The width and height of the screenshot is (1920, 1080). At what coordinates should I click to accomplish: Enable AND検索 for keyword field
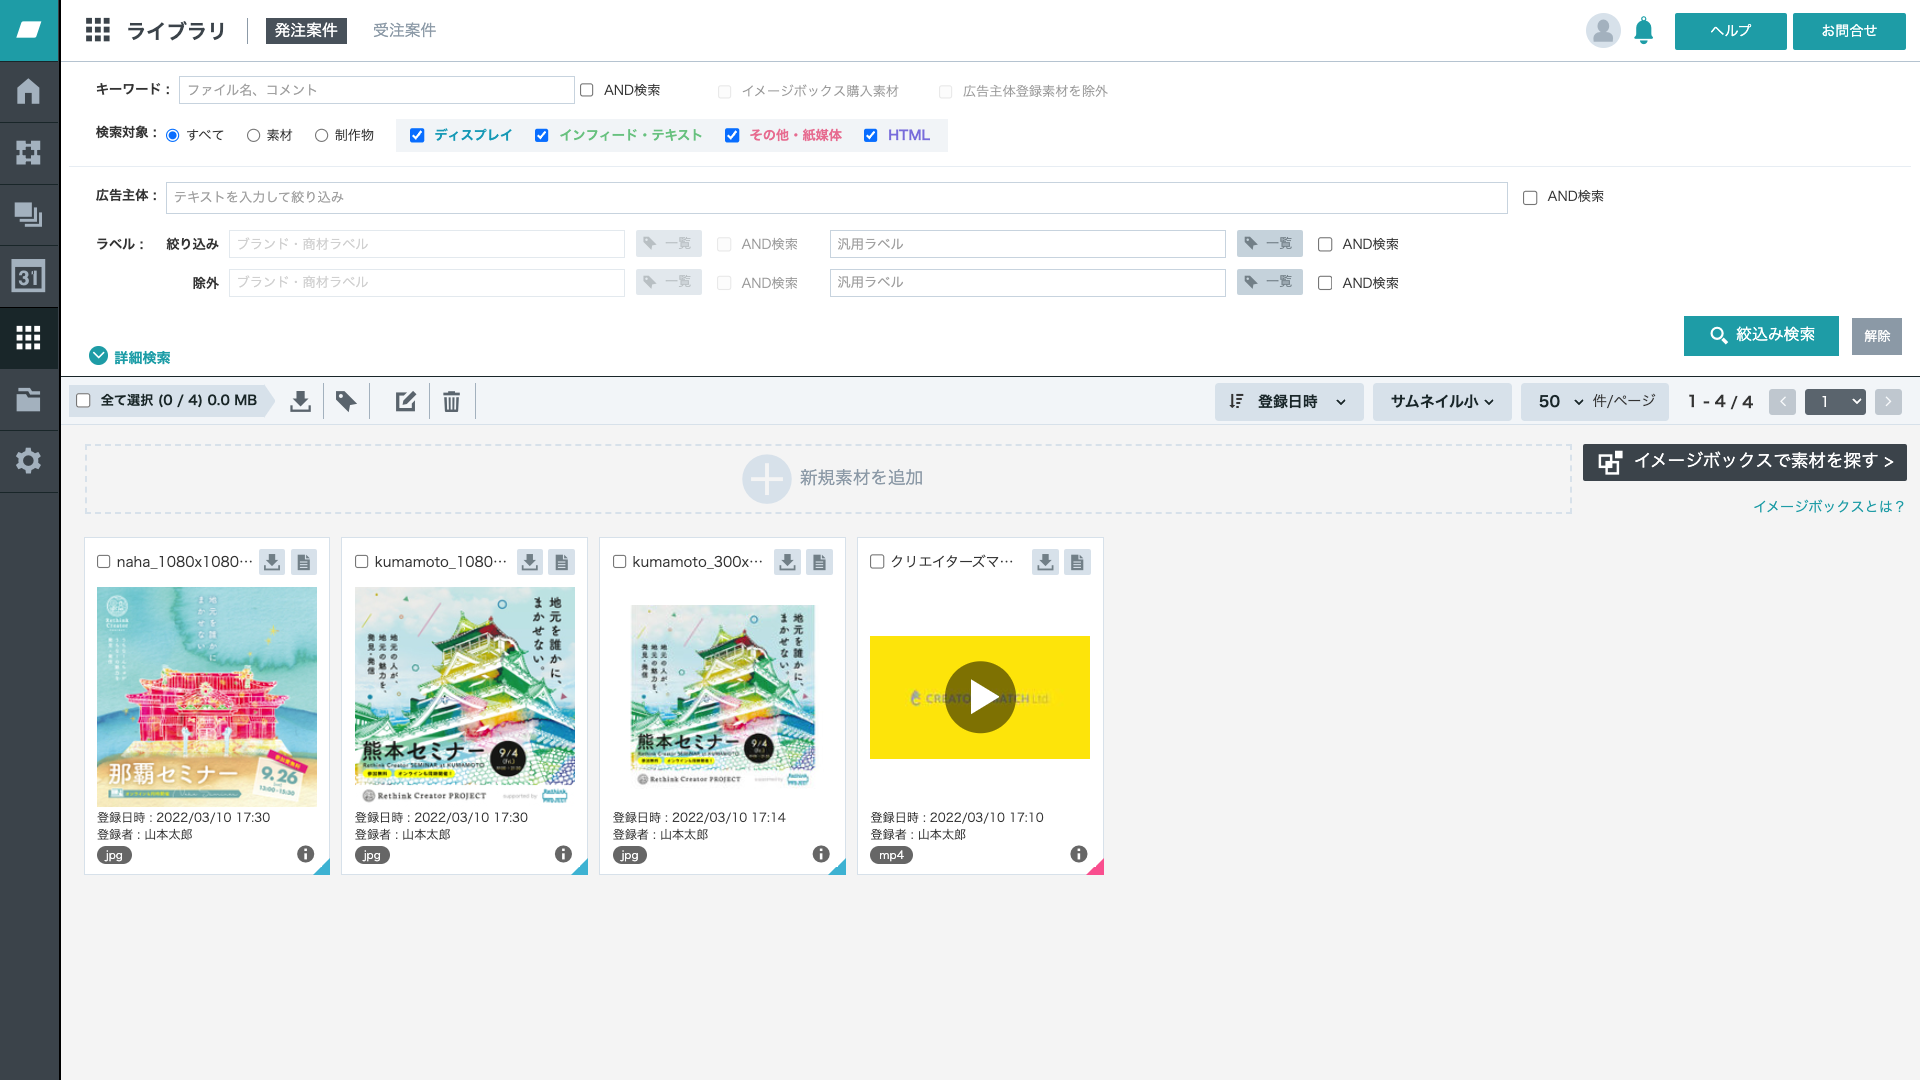click(587, 90)
